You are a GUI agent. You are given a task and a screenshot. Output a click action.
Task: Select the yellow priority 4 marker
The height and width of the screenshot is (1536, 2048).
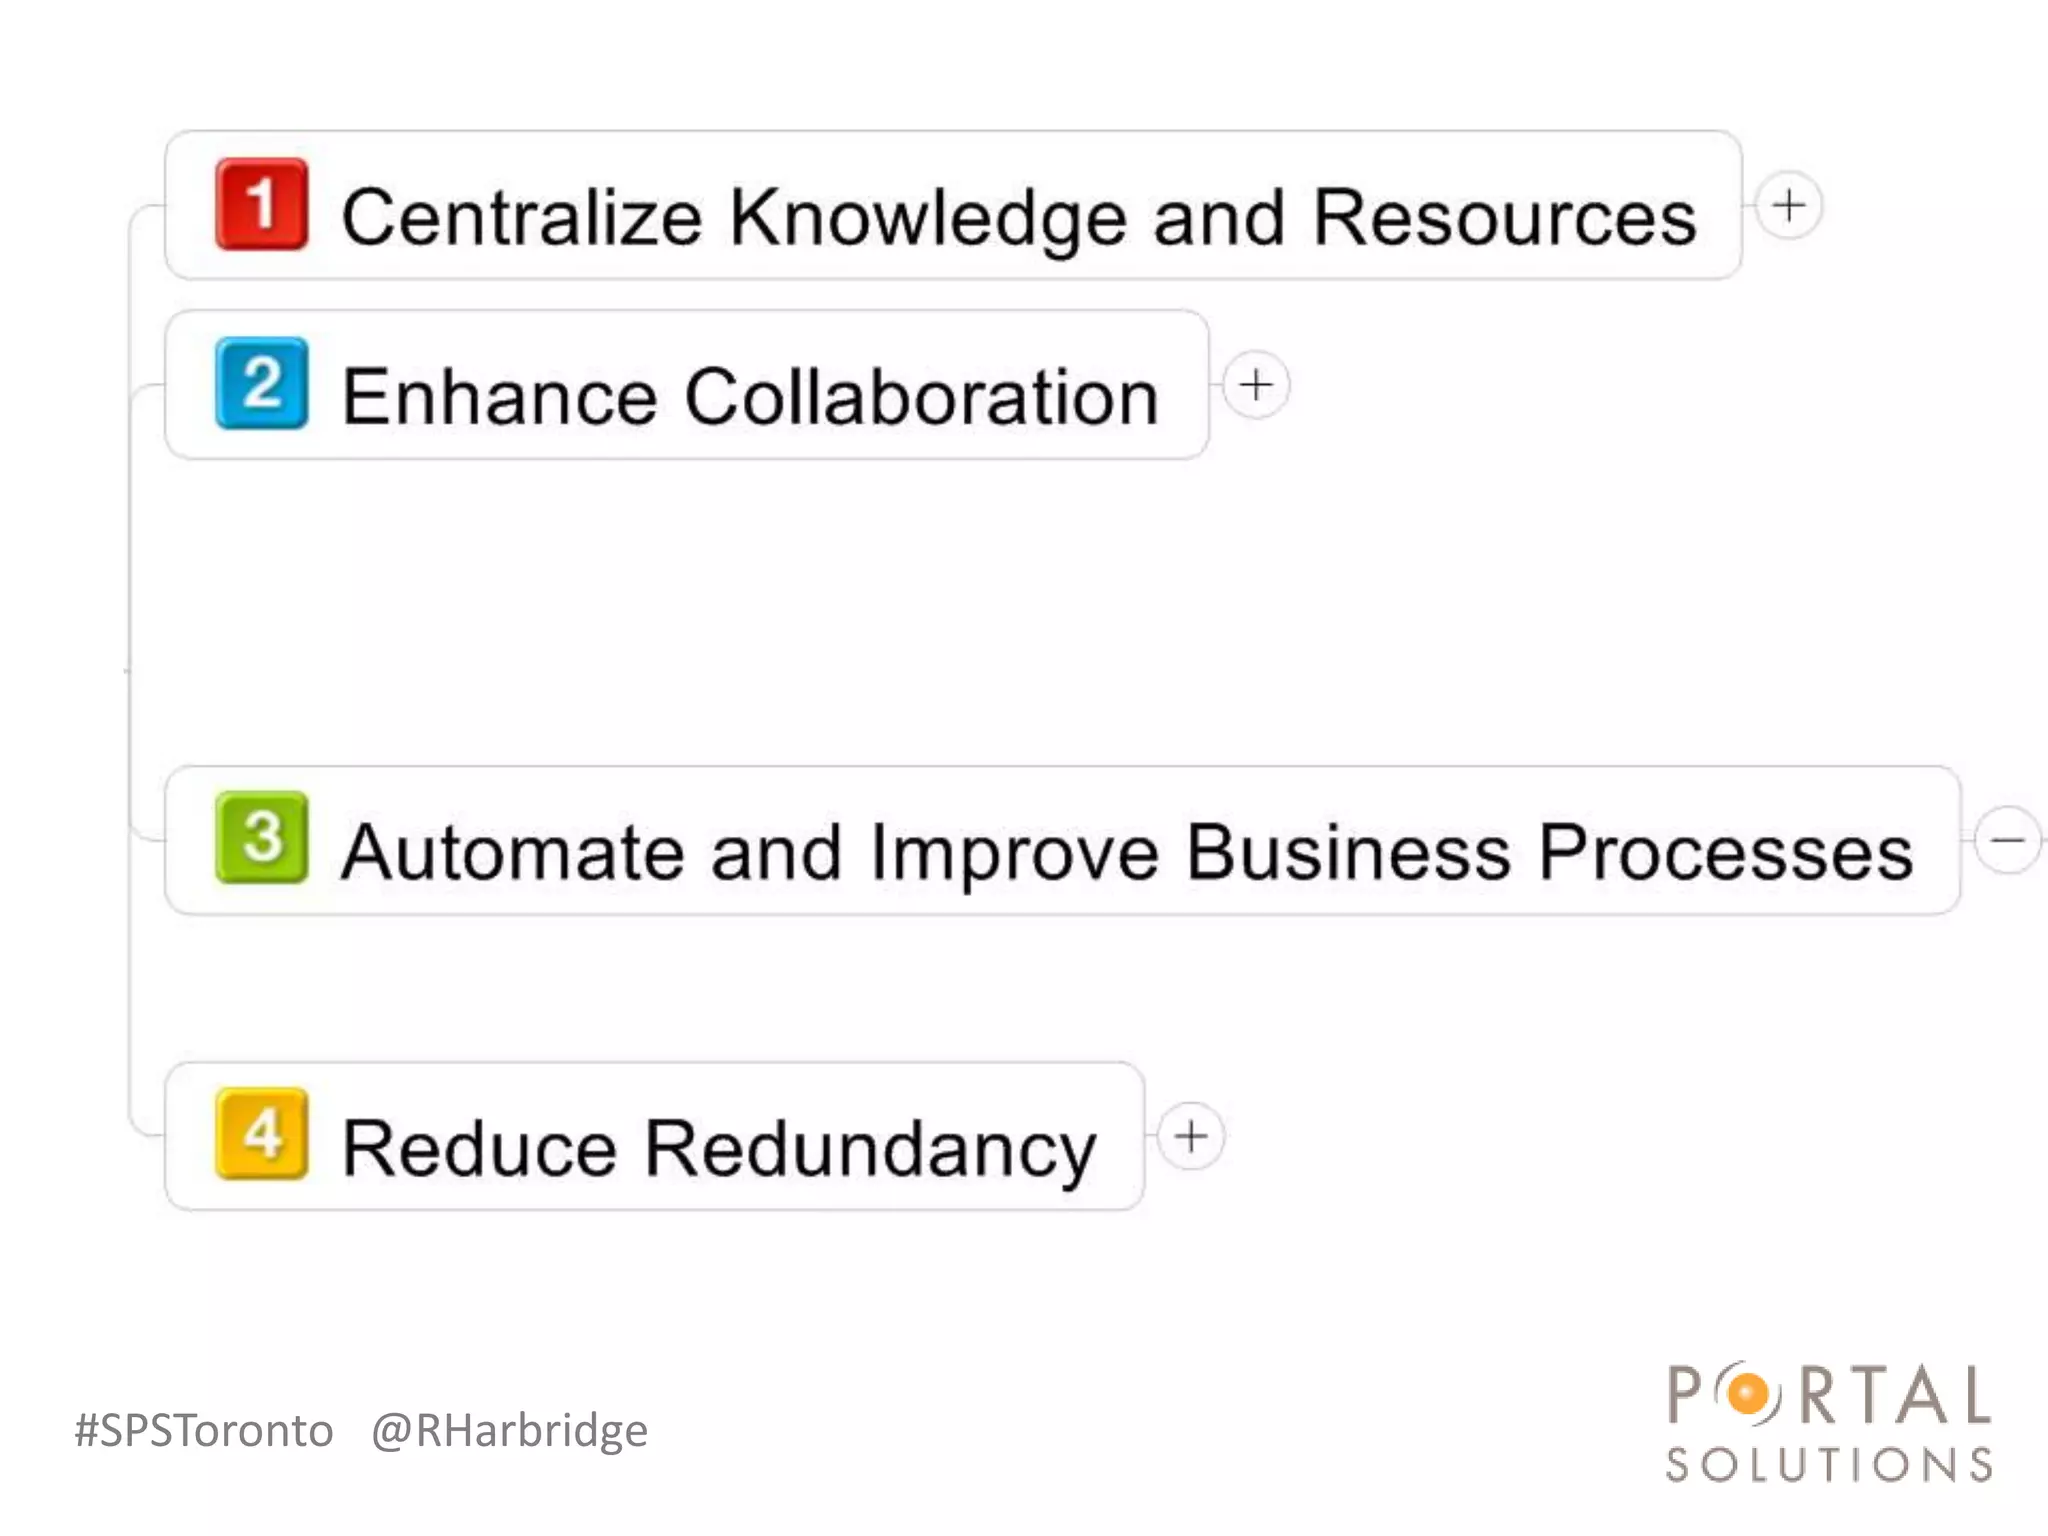pos(261,1134)
